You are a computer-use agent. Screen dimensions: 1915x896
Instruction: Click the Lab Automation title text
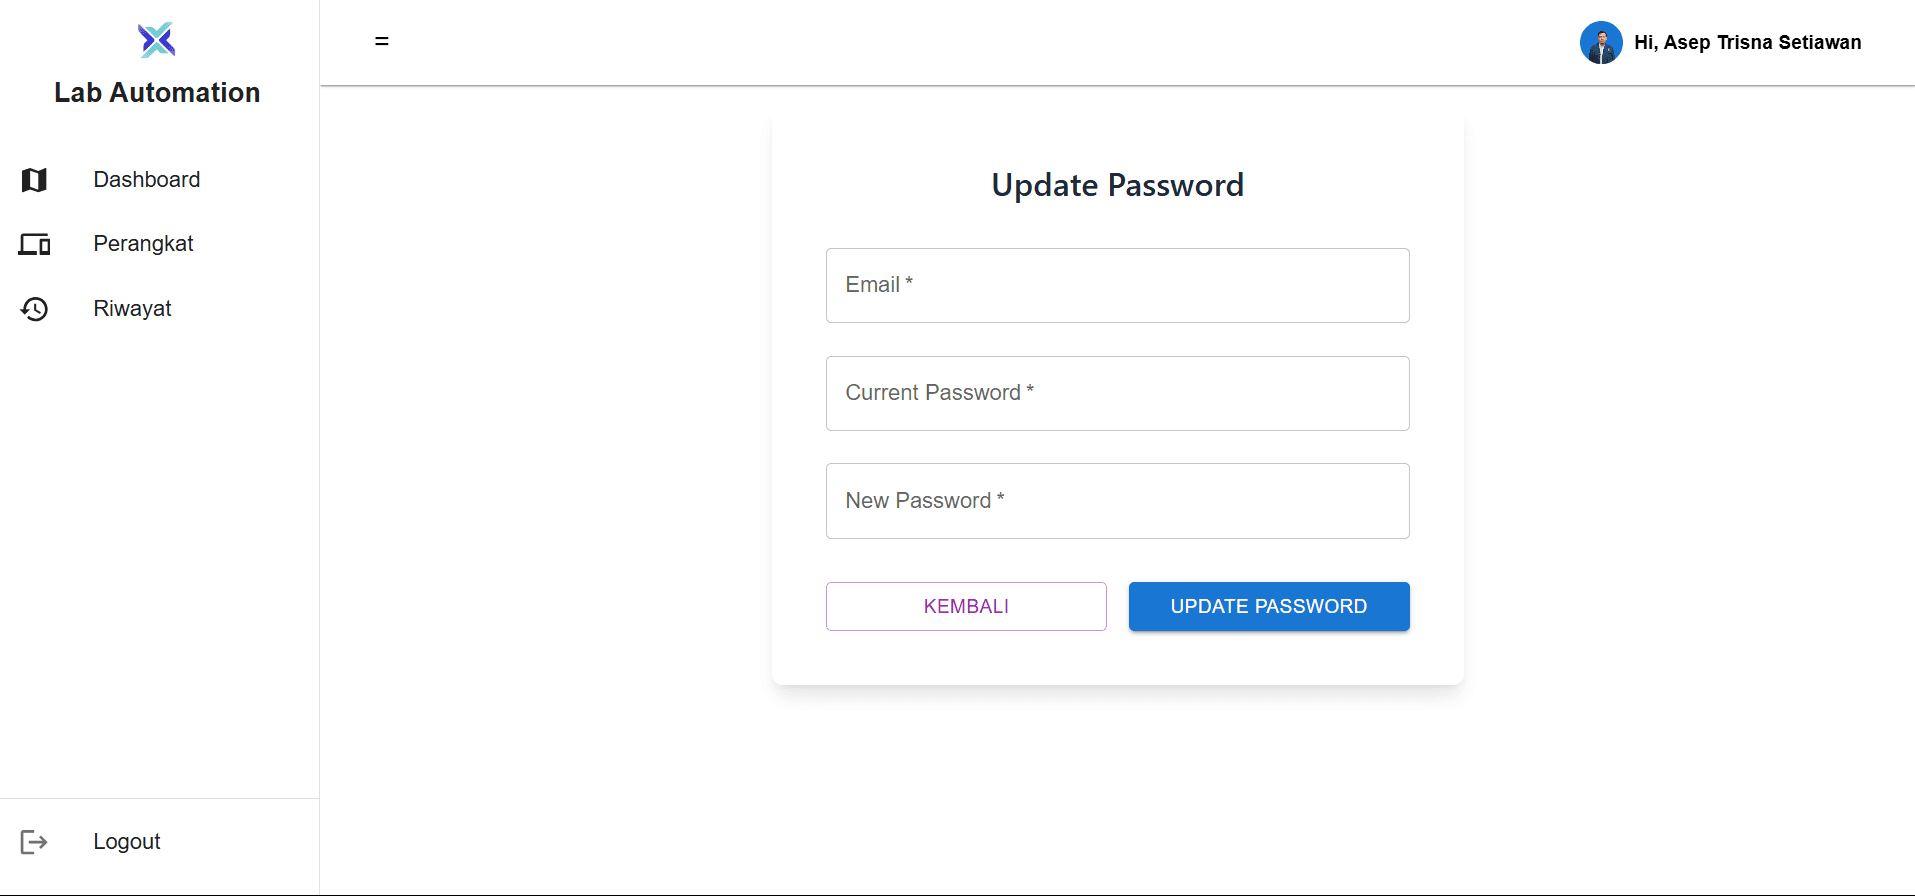coord(157,93)
